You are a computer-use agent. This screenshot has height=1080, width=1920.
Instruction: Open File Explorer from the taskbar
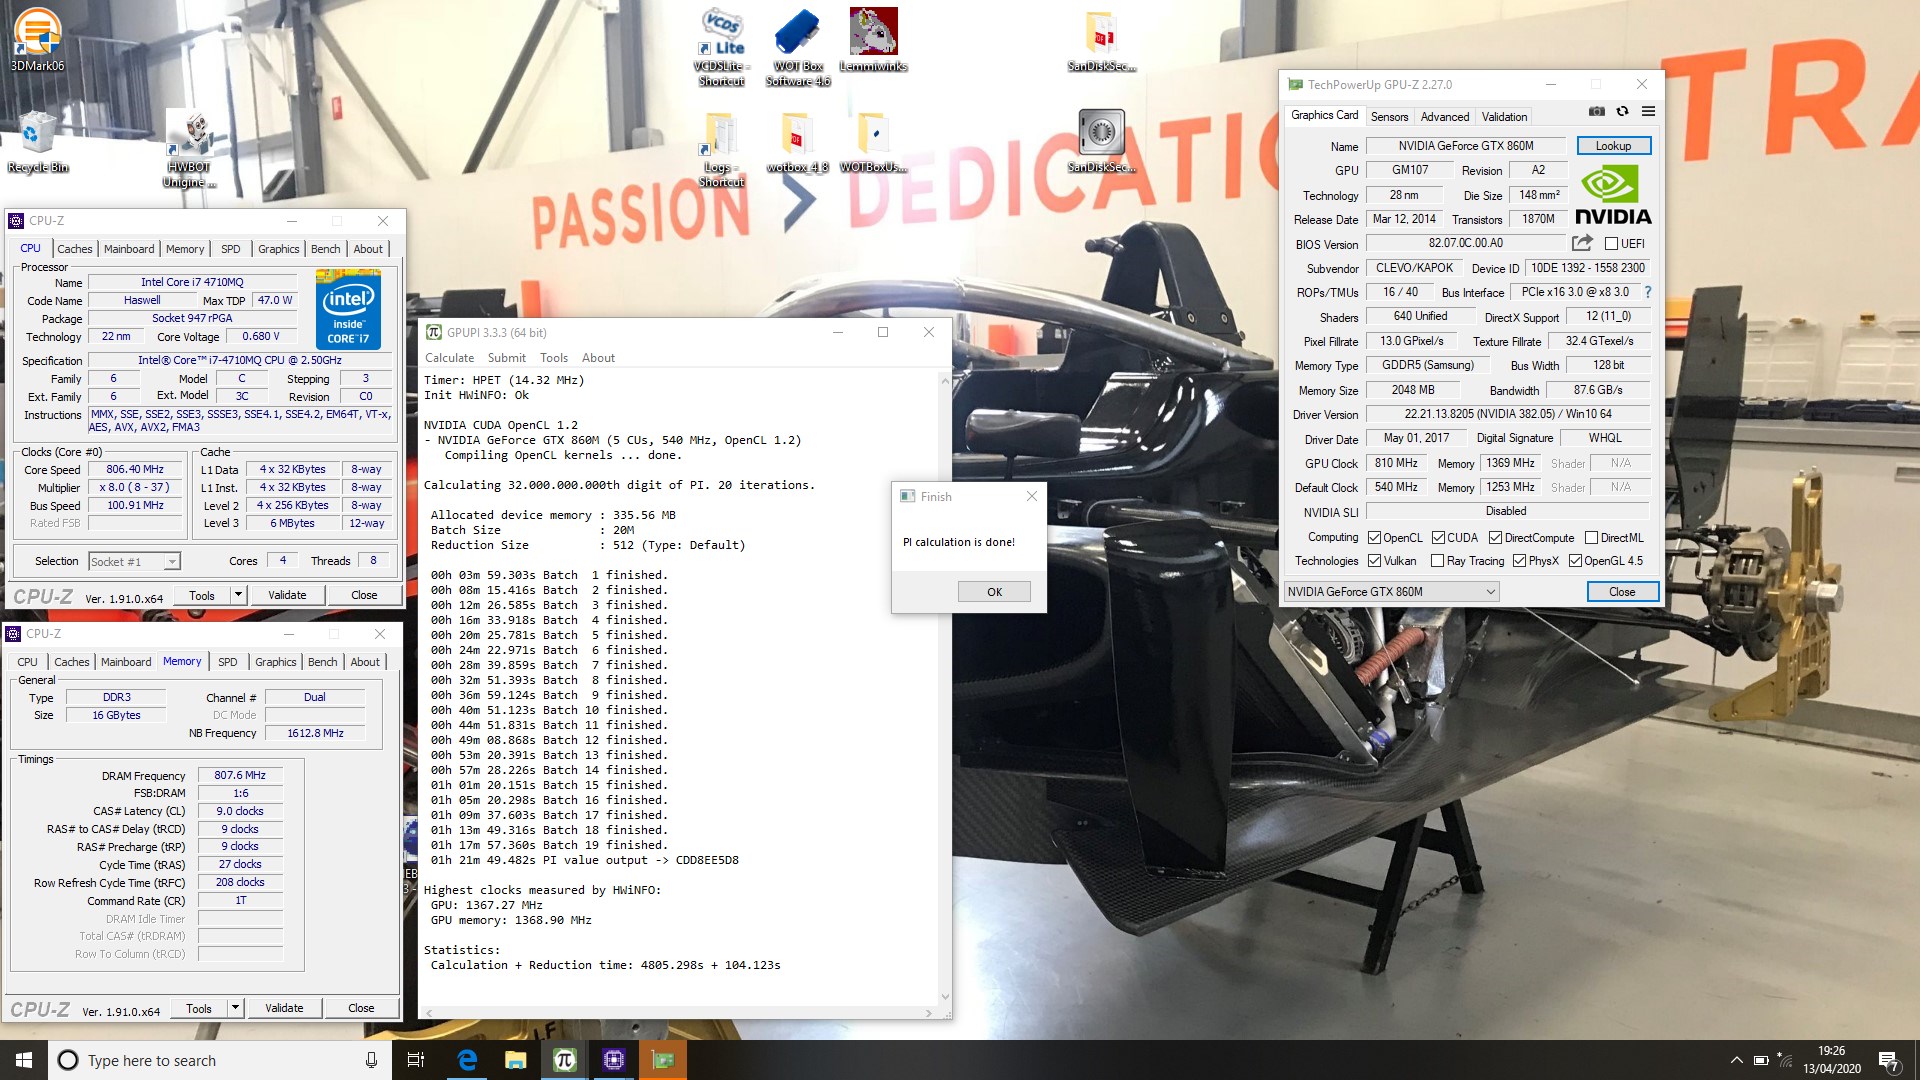[515, 1060]
